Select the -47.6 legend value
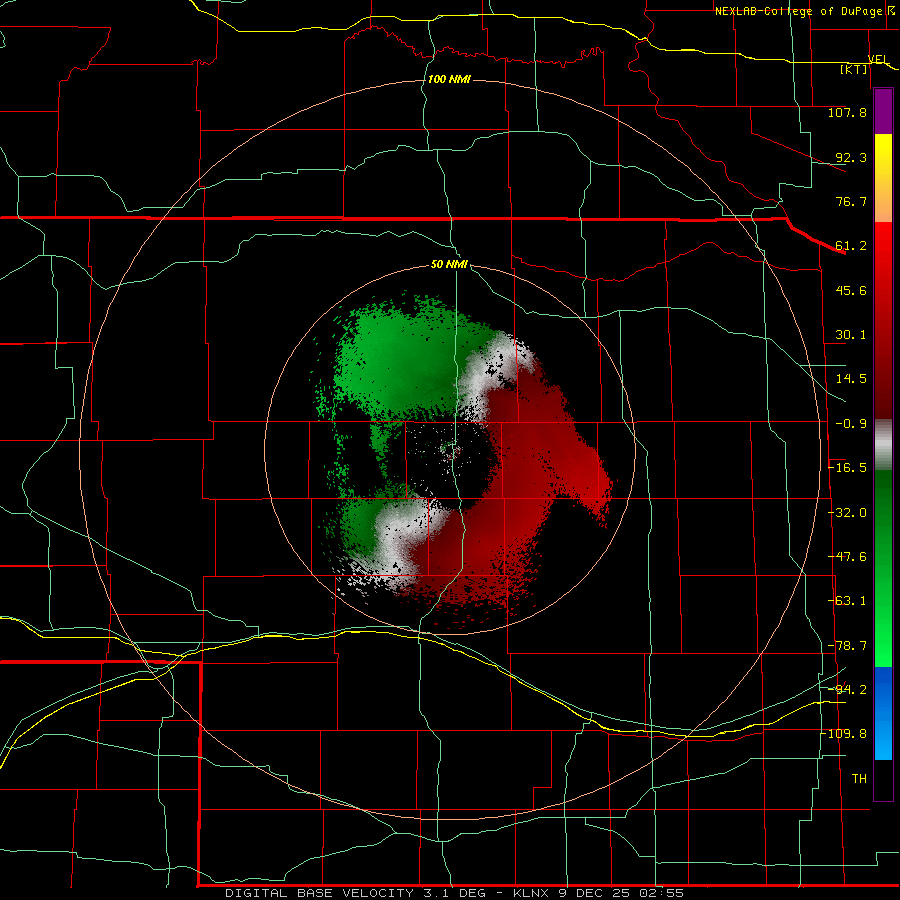This screenshot has width=900, height=900. click(847, 557)
